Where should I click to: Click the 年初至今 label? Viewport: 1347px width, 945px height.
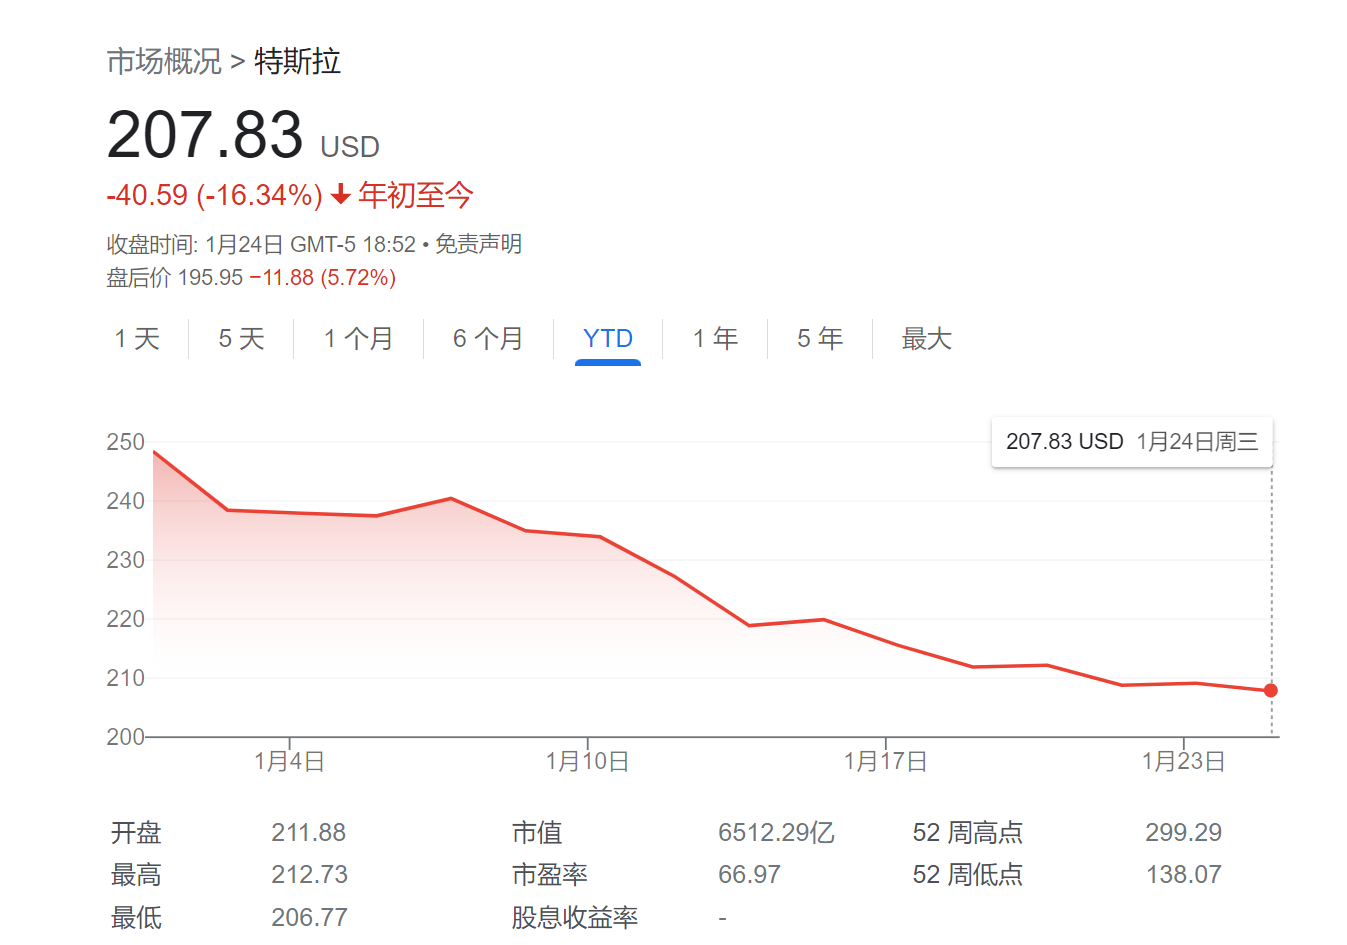pyautogui.click(x=416, y=195)
